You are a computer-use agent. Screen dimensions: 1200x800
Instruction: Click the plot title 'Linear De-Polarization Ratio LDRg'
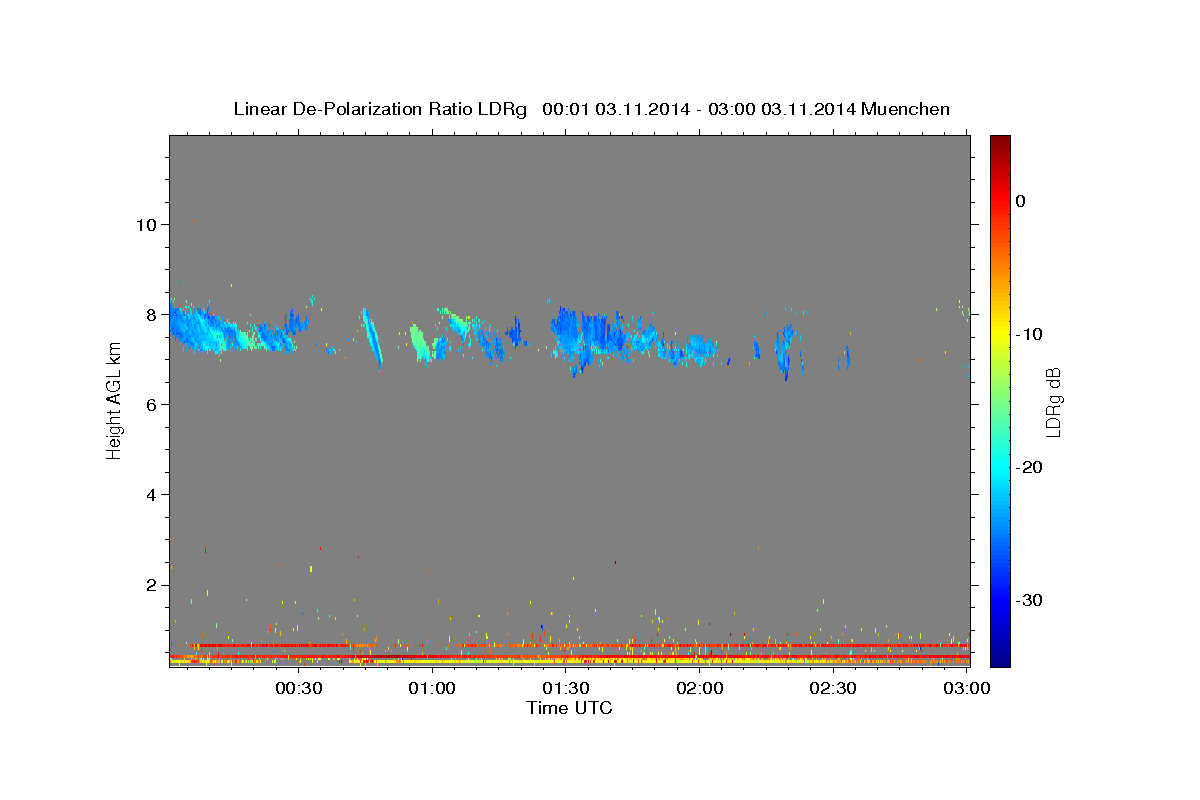pyautogui.click(x=379, y=109)
